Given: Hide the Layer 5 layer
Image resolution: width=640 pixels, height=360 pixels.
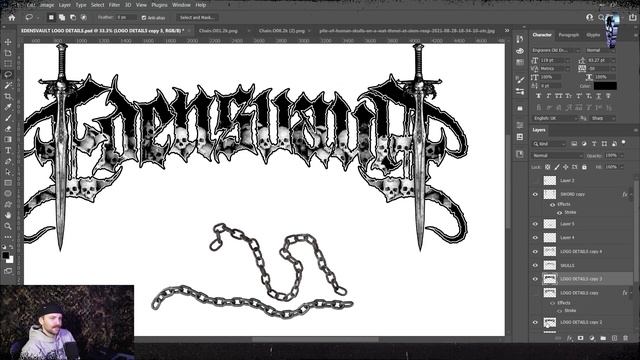Looking at the screenshot, I should 535,224.
